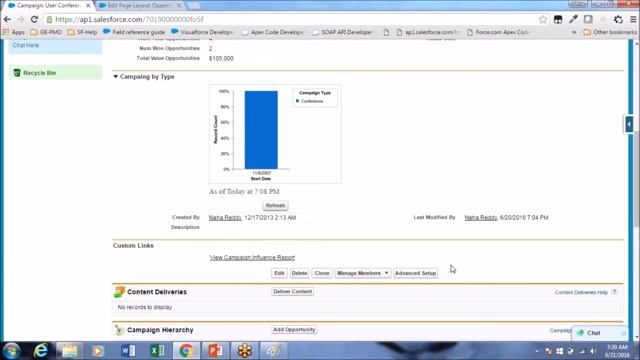Close the Edit Page Layout tab
This screenshot has height=360, width=640.
pos(179,6)
